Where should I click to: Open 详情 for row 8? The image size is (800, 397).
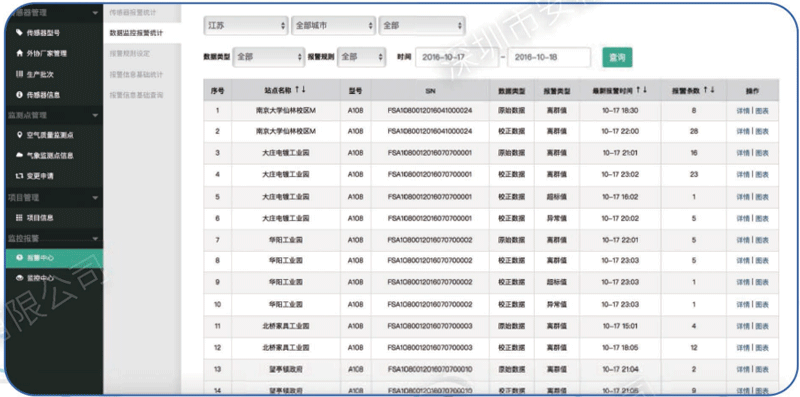(743, 261)
